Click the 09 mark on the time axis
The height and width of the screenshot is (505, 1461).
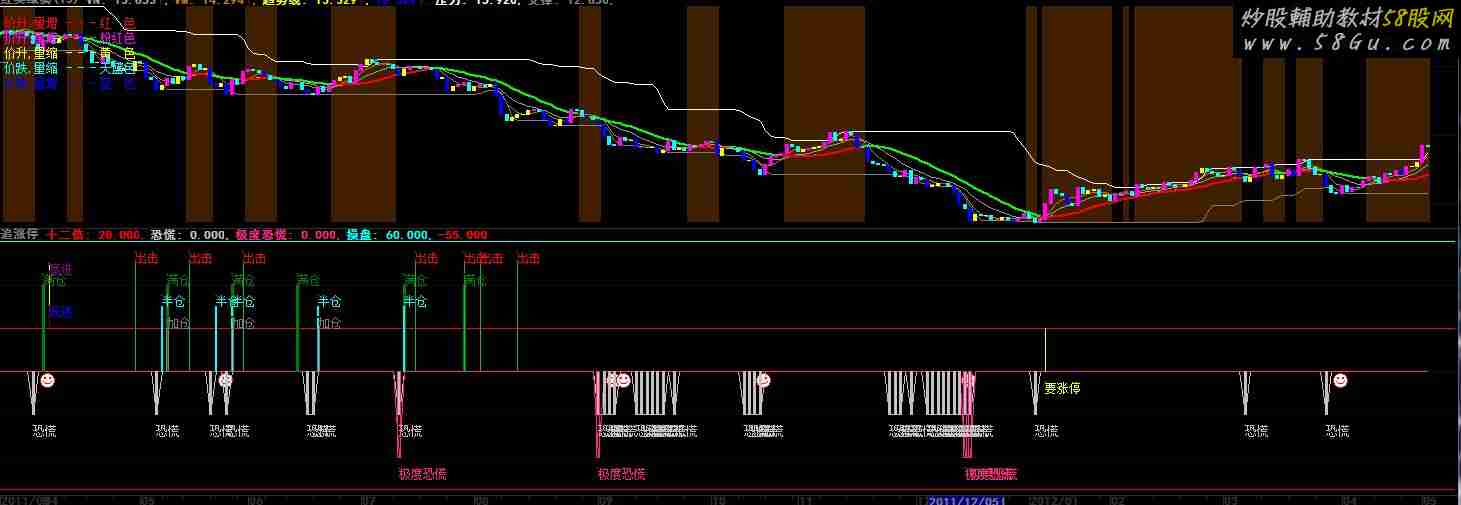(604, 498)
